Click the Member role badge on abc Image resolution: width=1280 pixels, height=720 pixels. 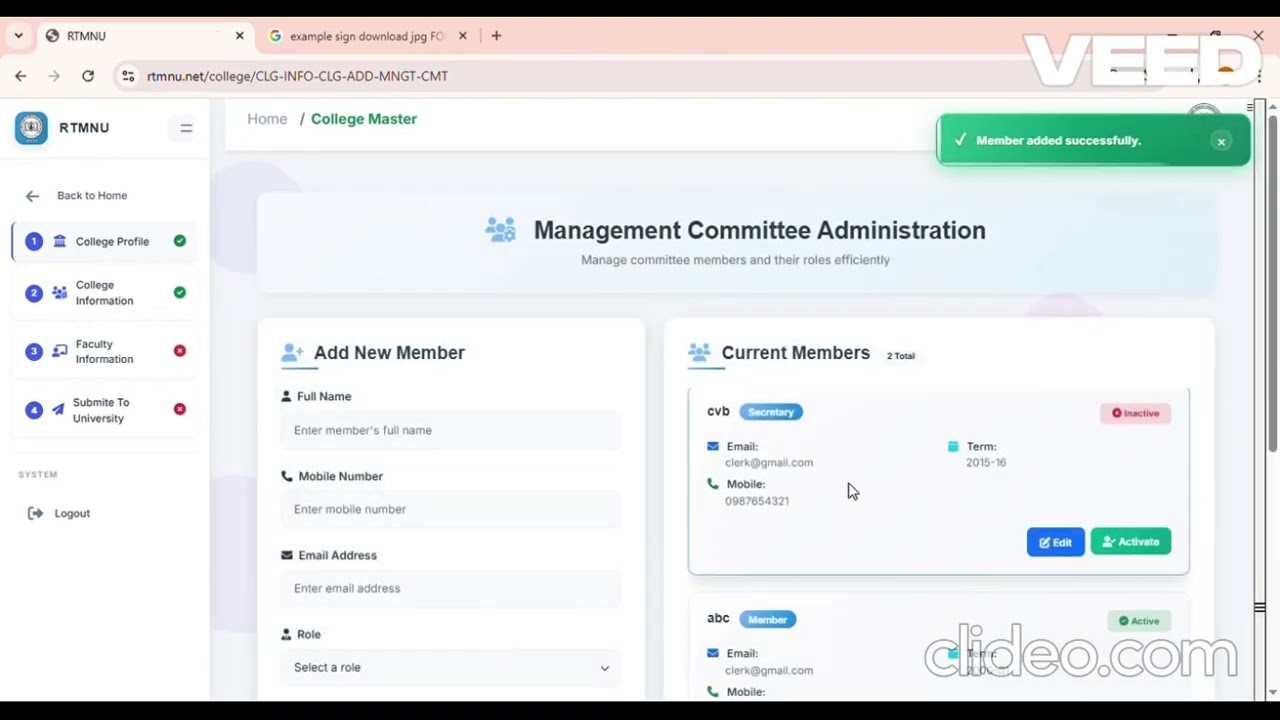[x=767, y=620]
